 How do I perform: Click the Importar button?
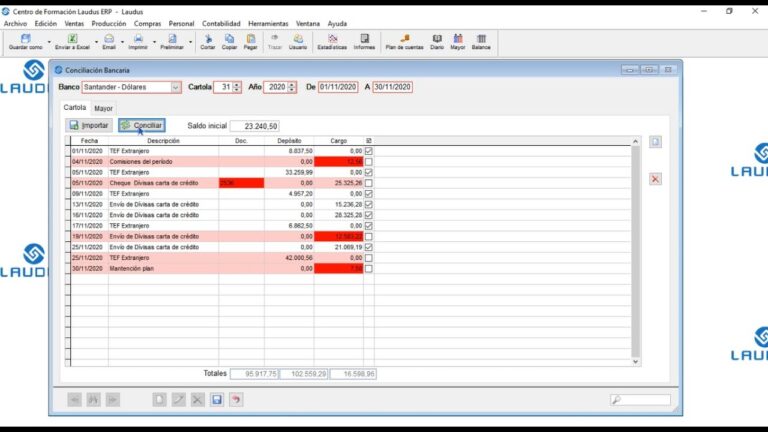[x=89, y=125]
